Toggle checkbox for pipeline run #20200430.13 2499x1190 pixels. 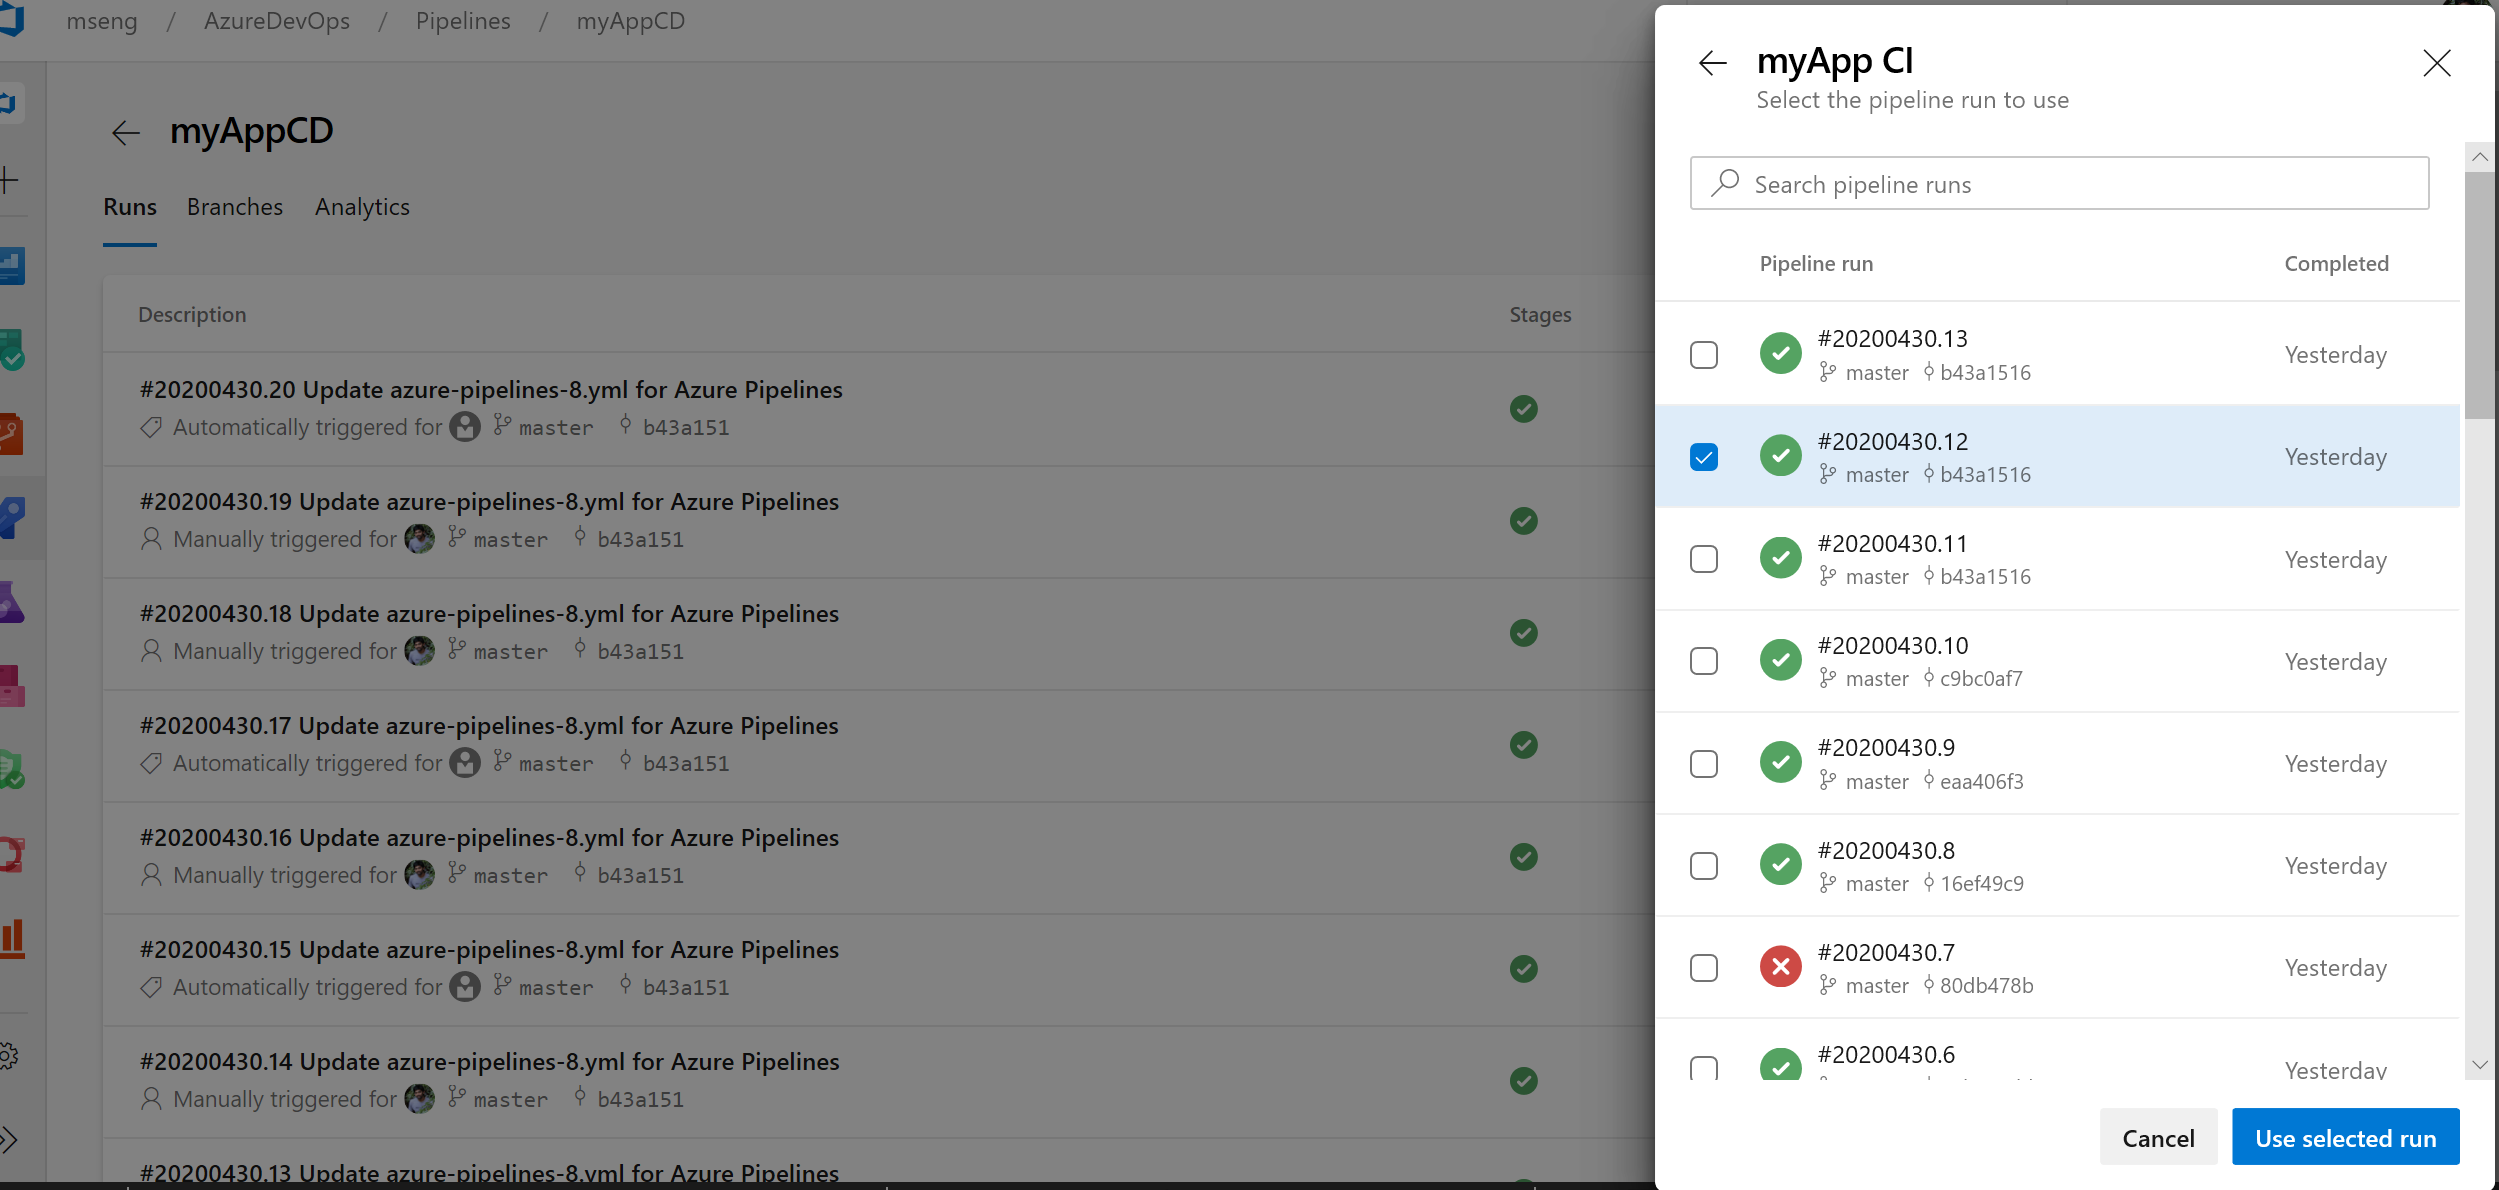pyautogui.click(x=1704, y=354)
